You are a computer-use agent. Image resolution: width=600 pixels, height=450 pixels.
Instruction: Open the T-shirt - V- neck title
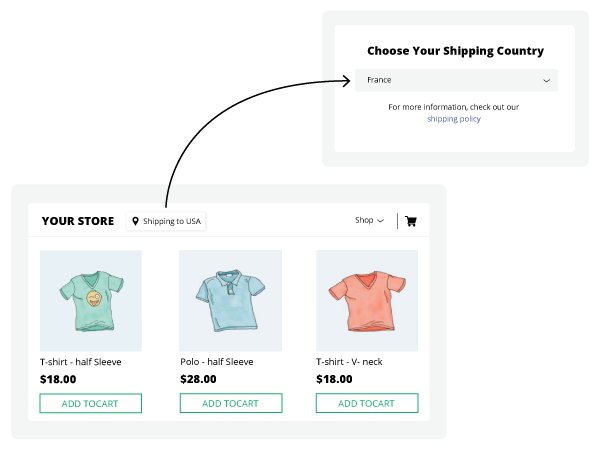[x=349, y=362]
